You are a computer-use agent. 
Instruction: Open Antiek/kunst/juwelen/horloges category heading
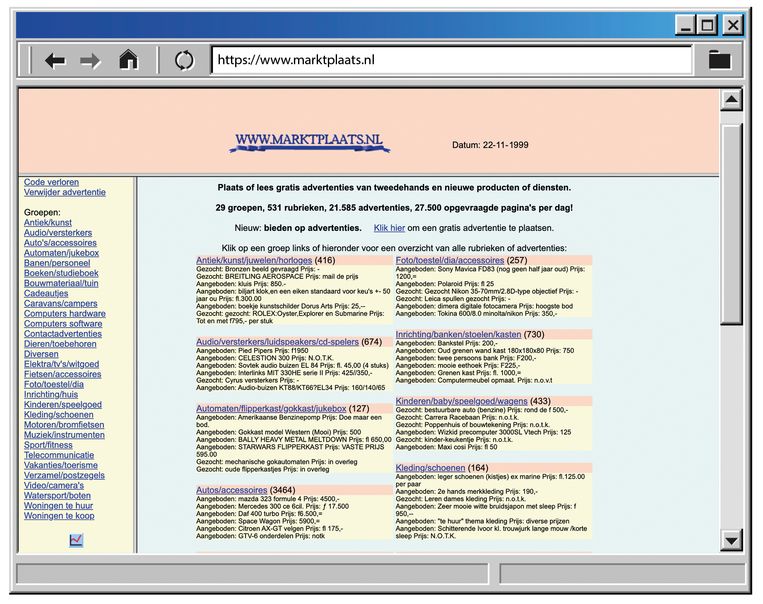[x=254, y=260]
